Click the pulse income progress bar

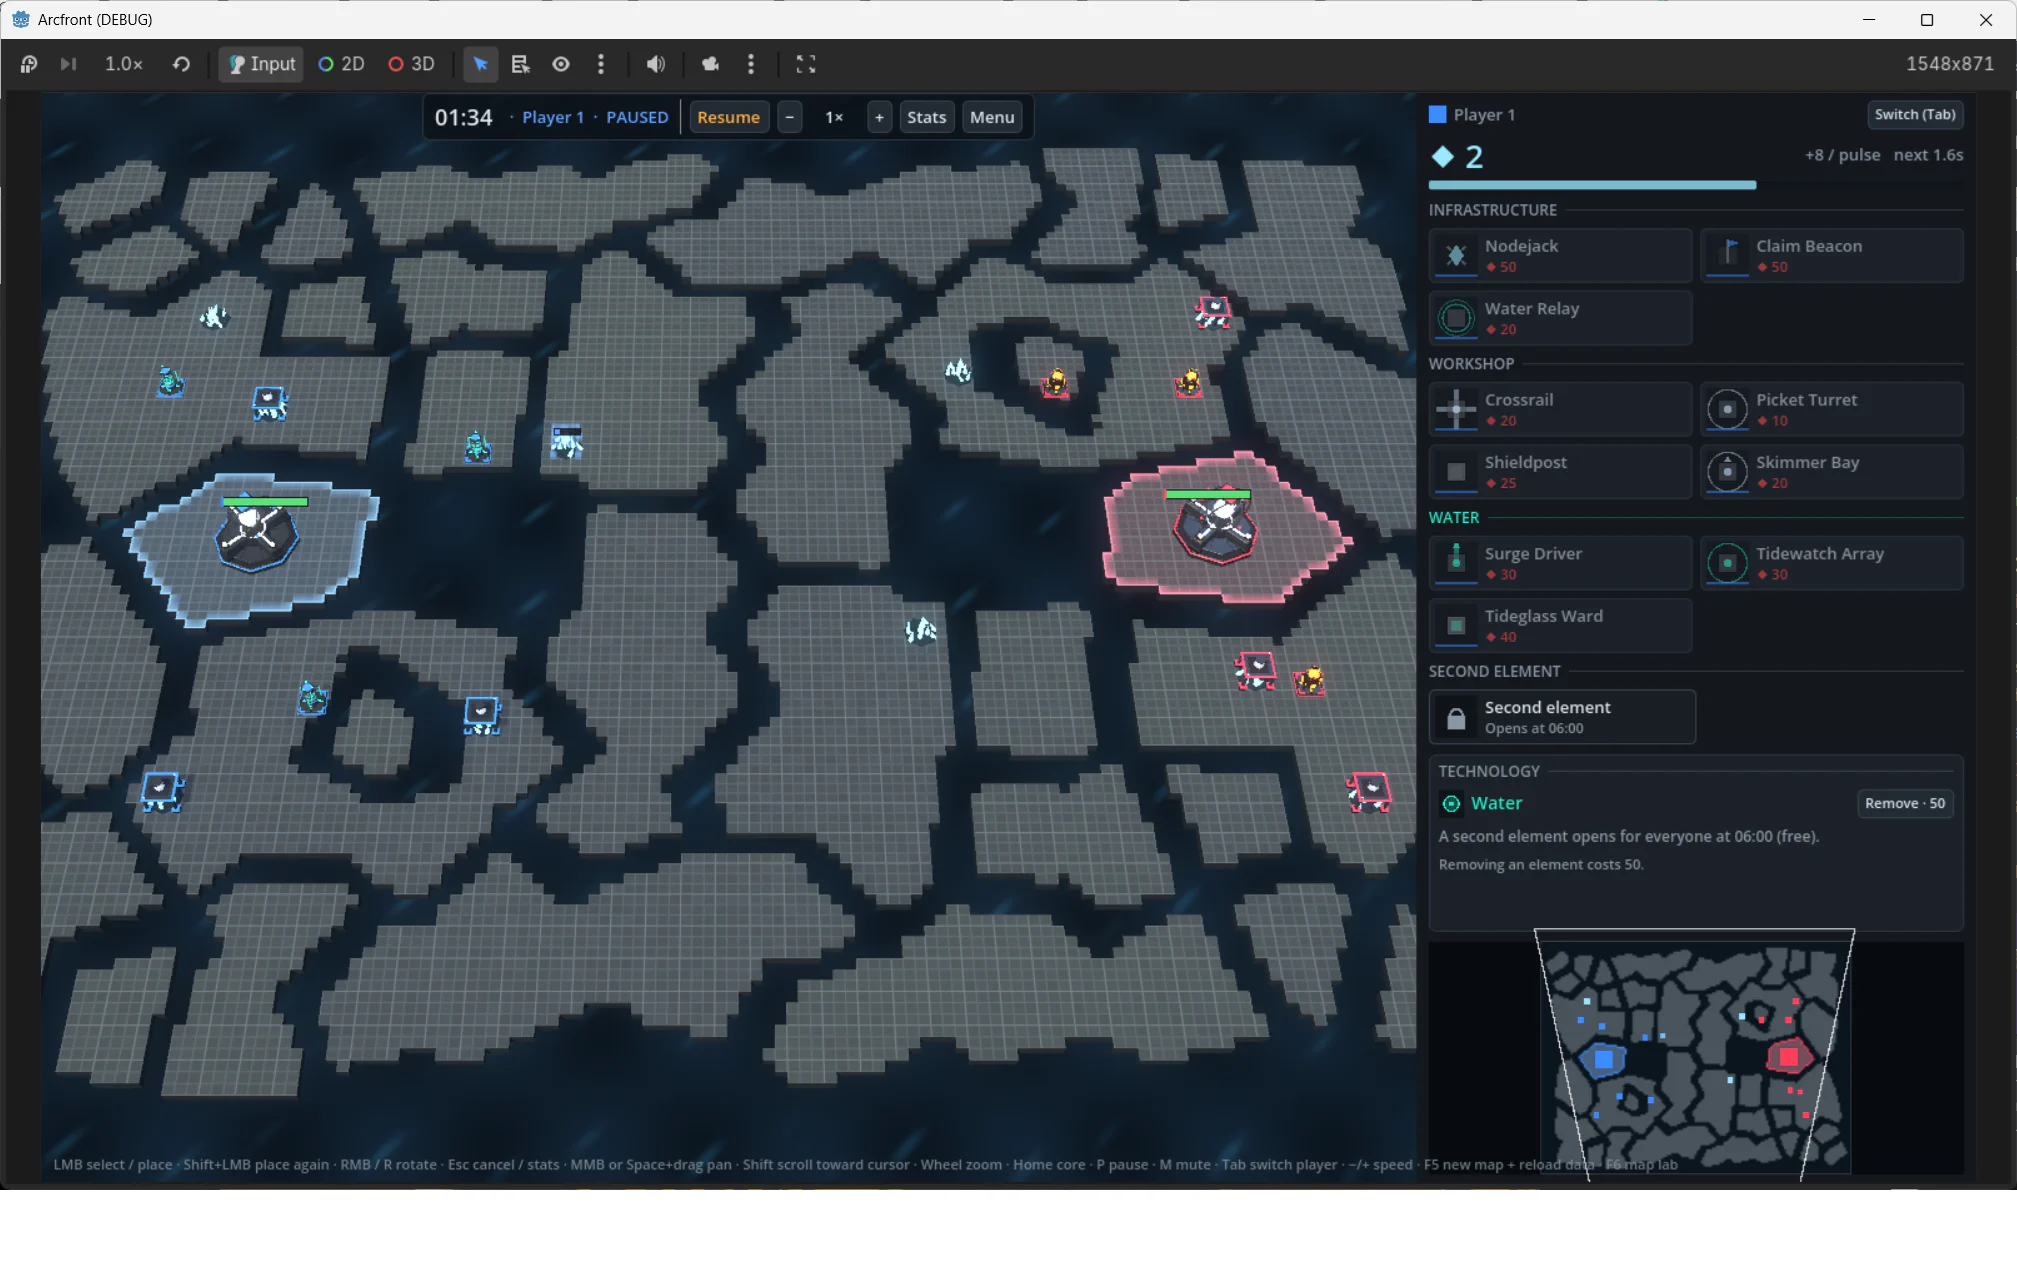1695,185
